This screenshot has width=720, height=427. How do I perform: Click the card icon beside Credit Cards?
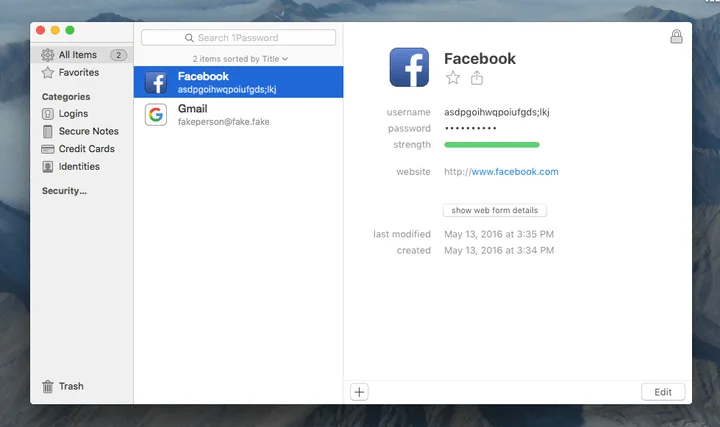(x=48, y=149)
